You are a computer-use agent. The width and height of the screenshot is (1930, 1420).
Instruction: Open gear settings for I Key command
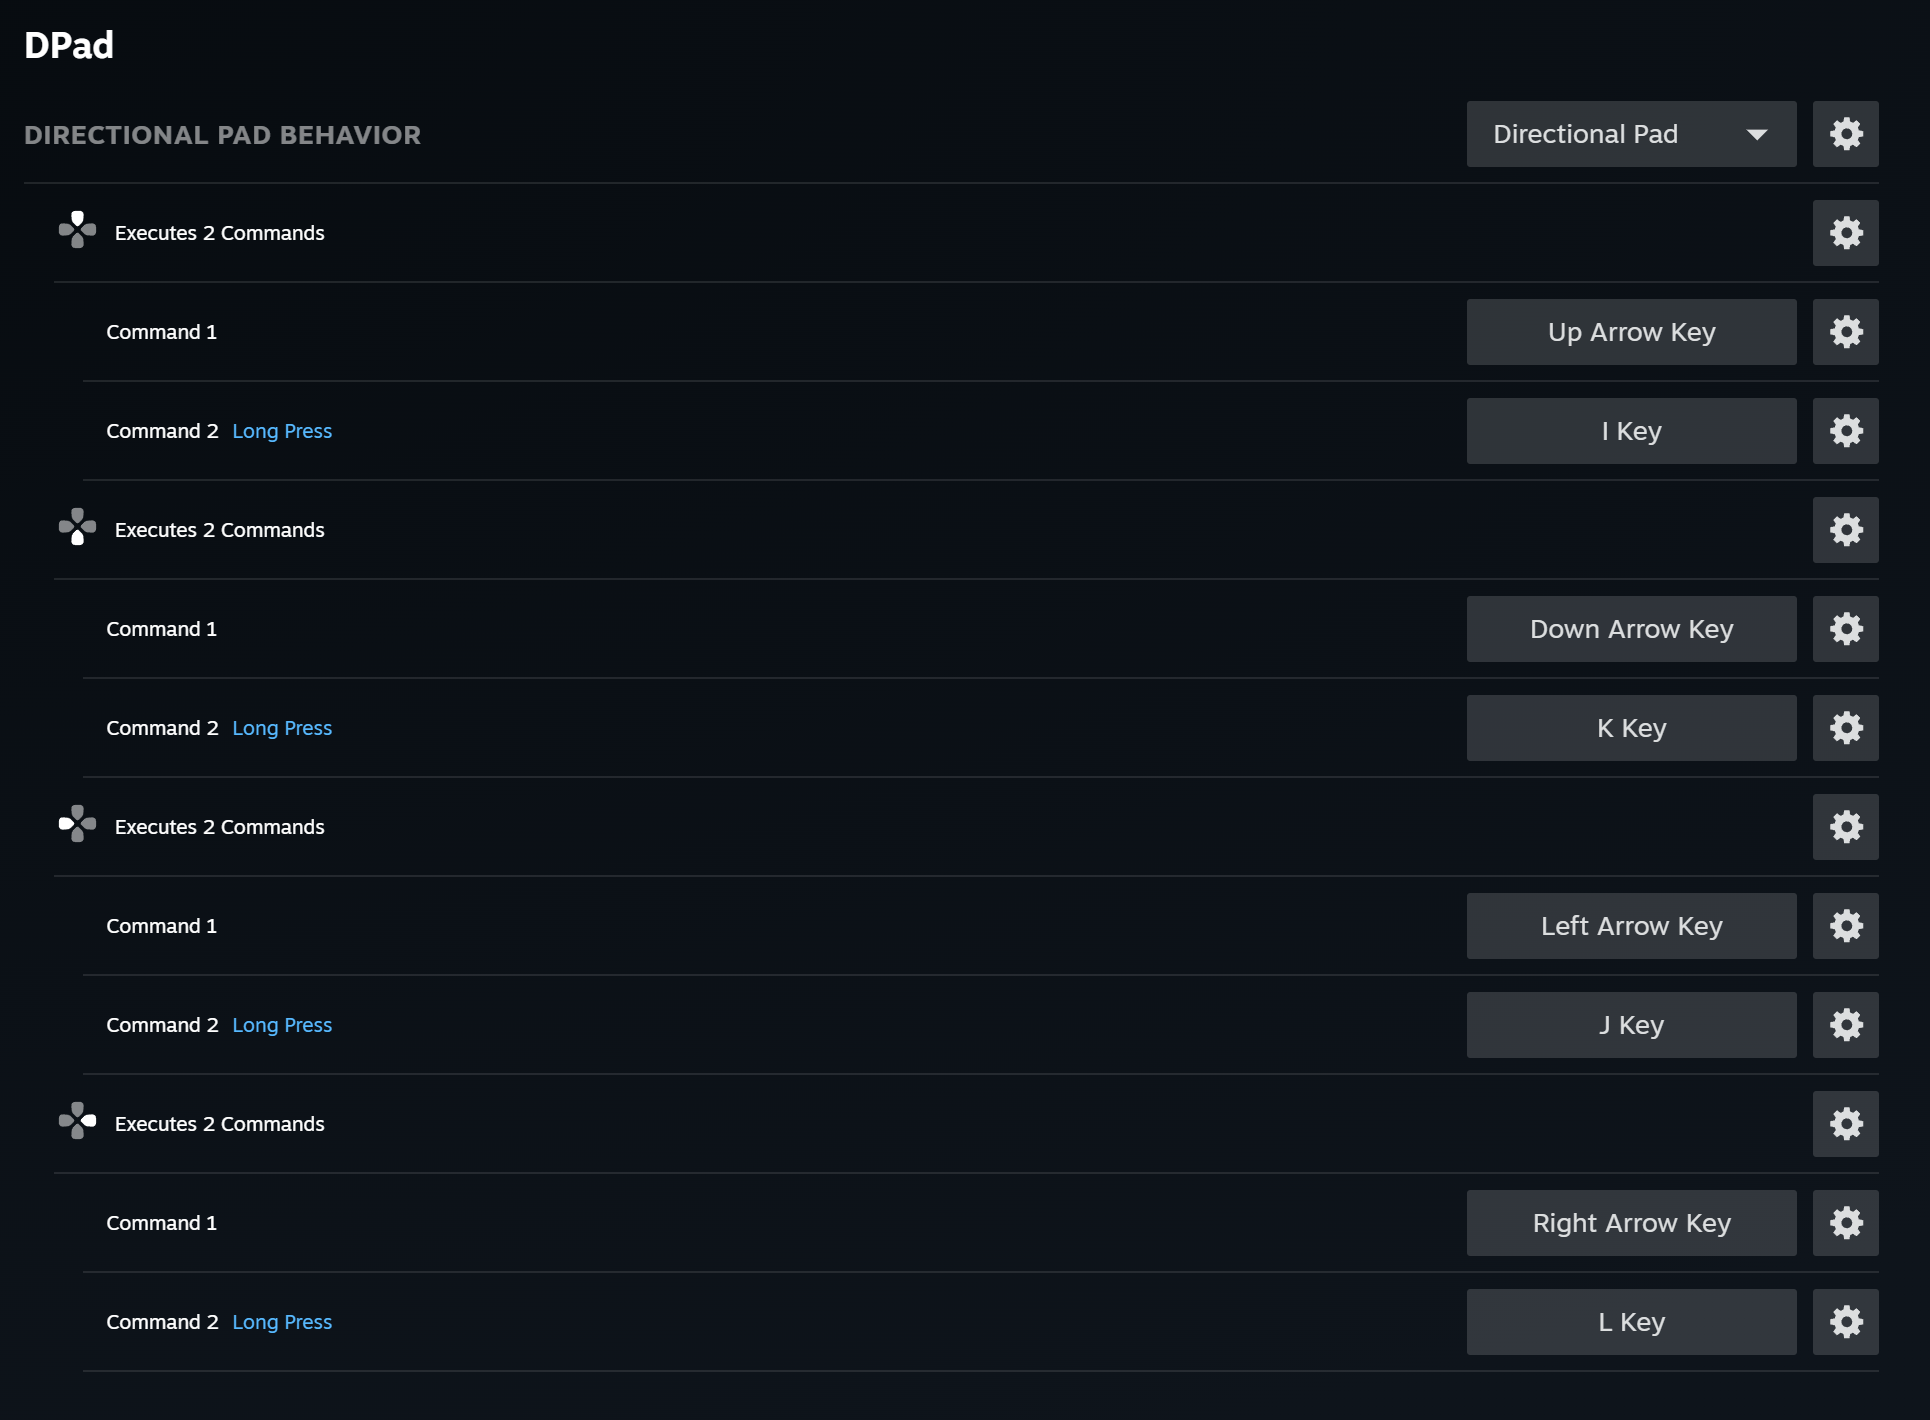1845,431
